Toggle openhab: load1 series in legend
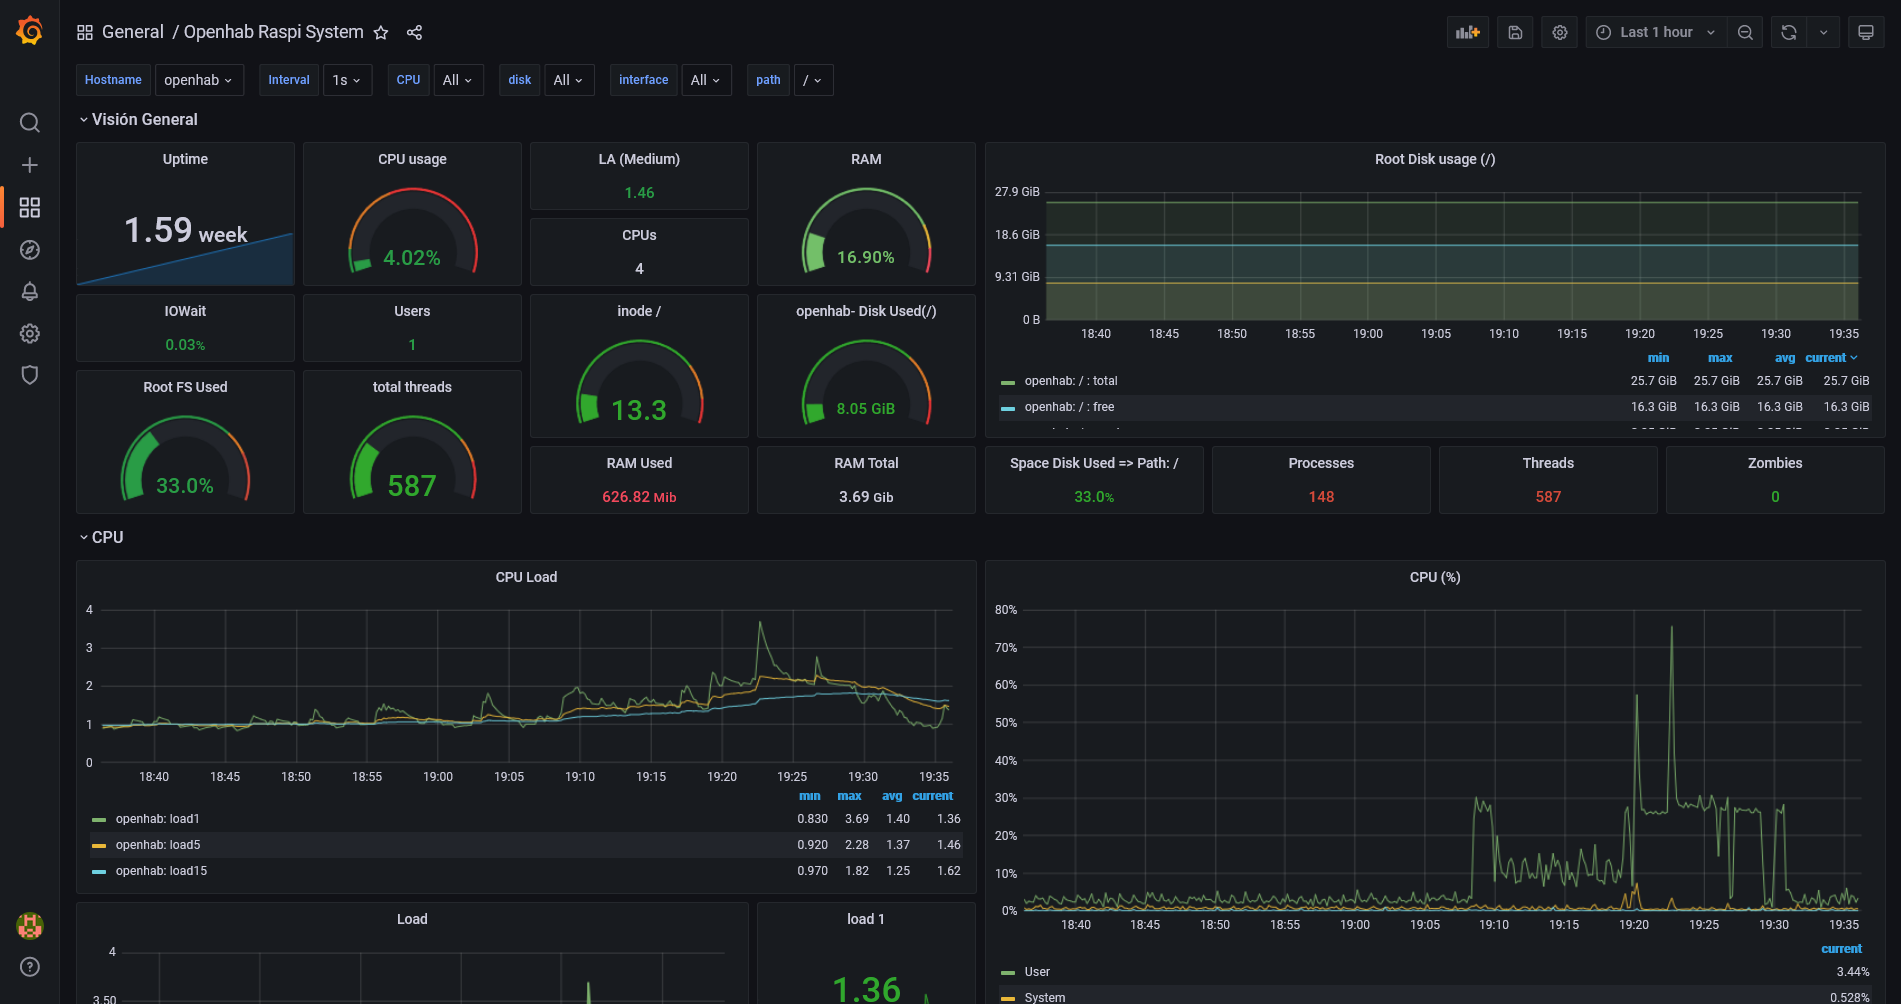This screenshot has height=1004, width=1901. 157,819
